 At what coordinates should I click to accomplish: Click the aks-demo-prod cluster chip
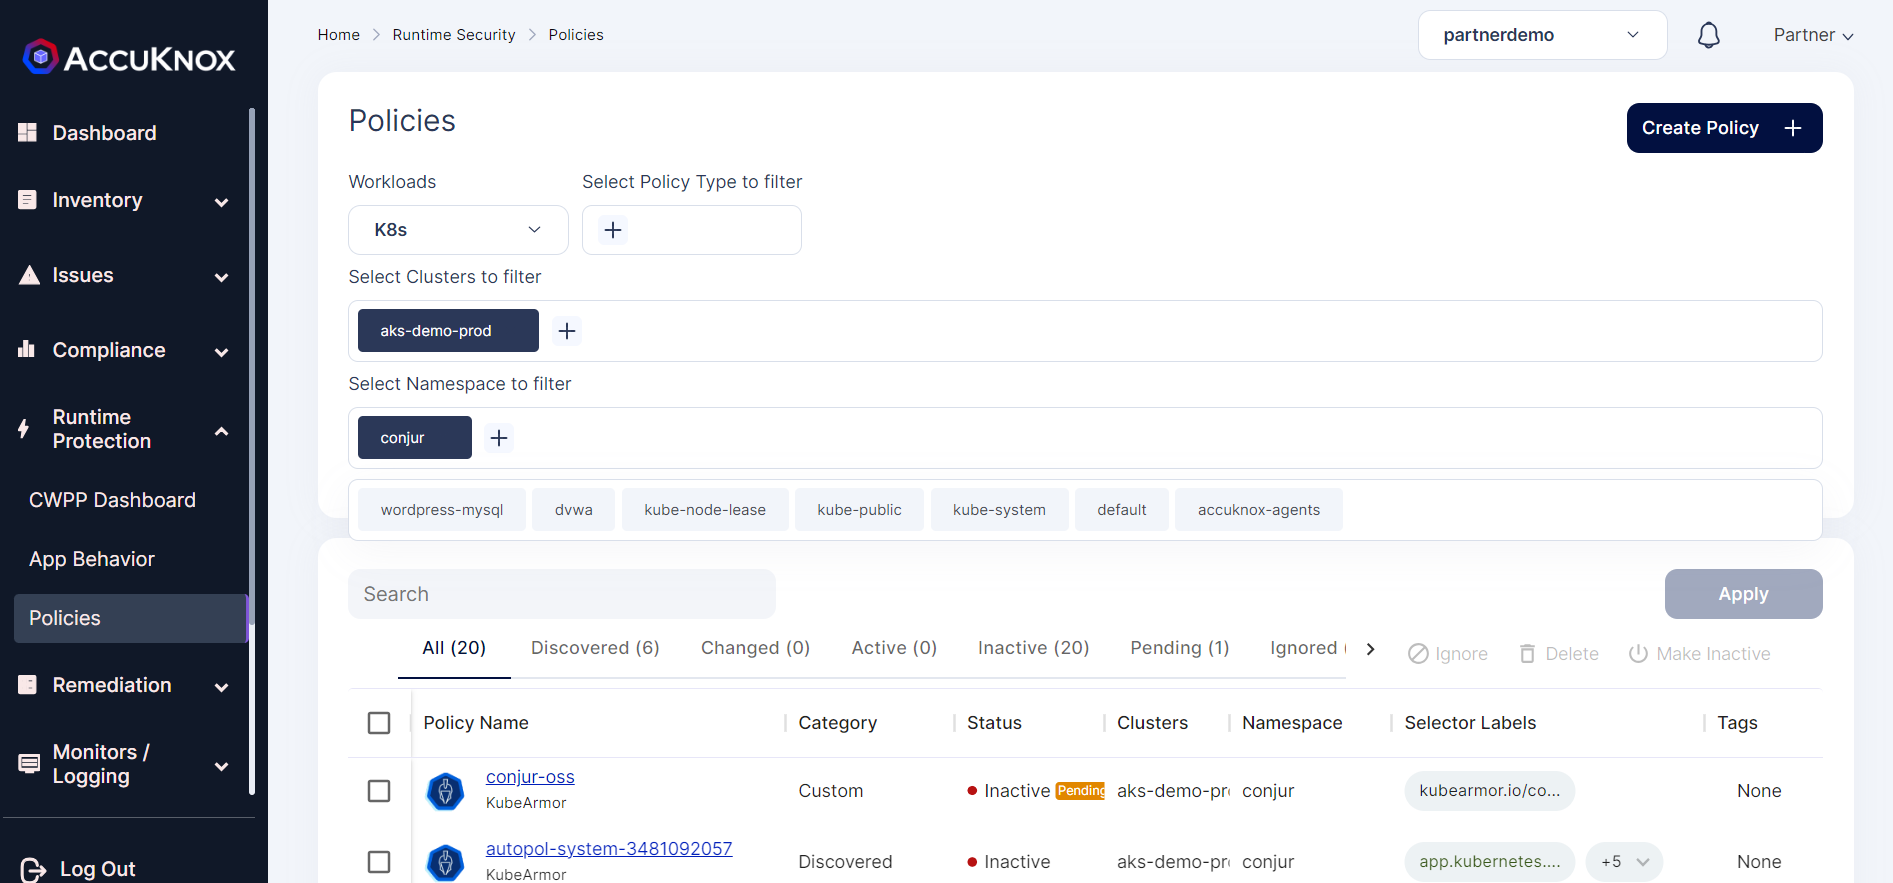448,331
